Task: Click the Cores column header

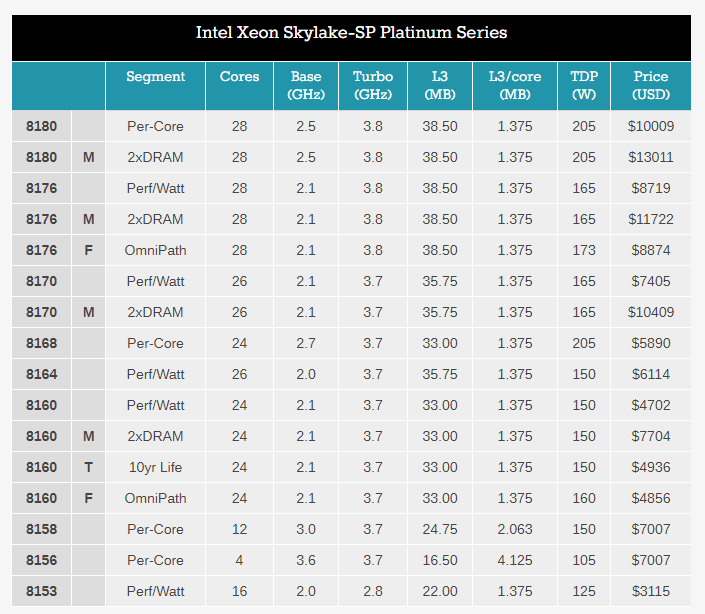Action: pyautogui.click(x=239, y=77)
